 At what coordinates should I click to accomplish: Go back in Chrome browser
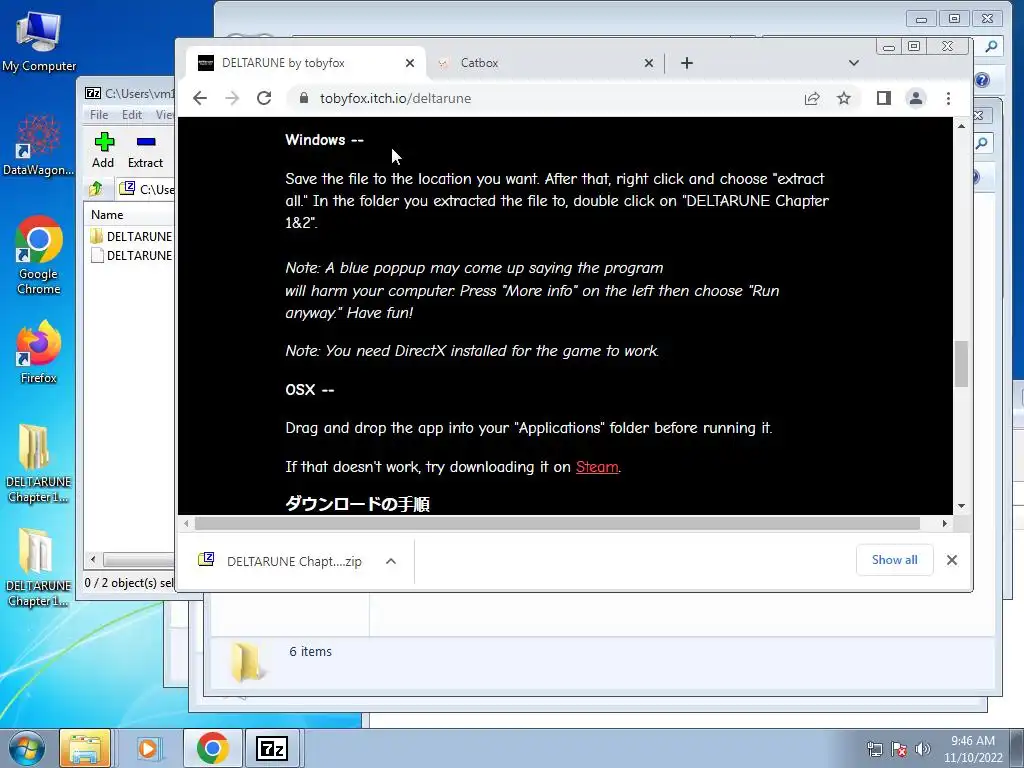point(200,99)
